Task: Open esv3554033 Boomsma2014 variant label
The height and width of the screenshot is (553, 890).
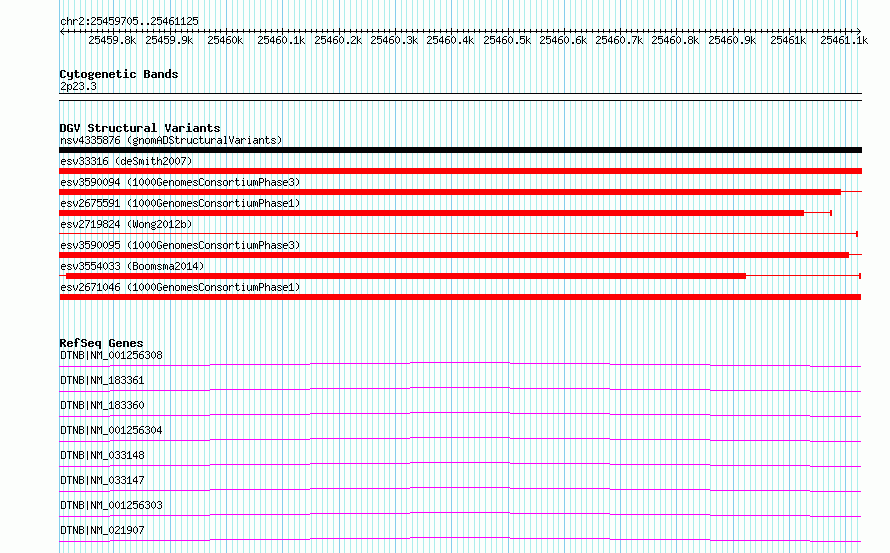Action: click(x=132, y=266)
